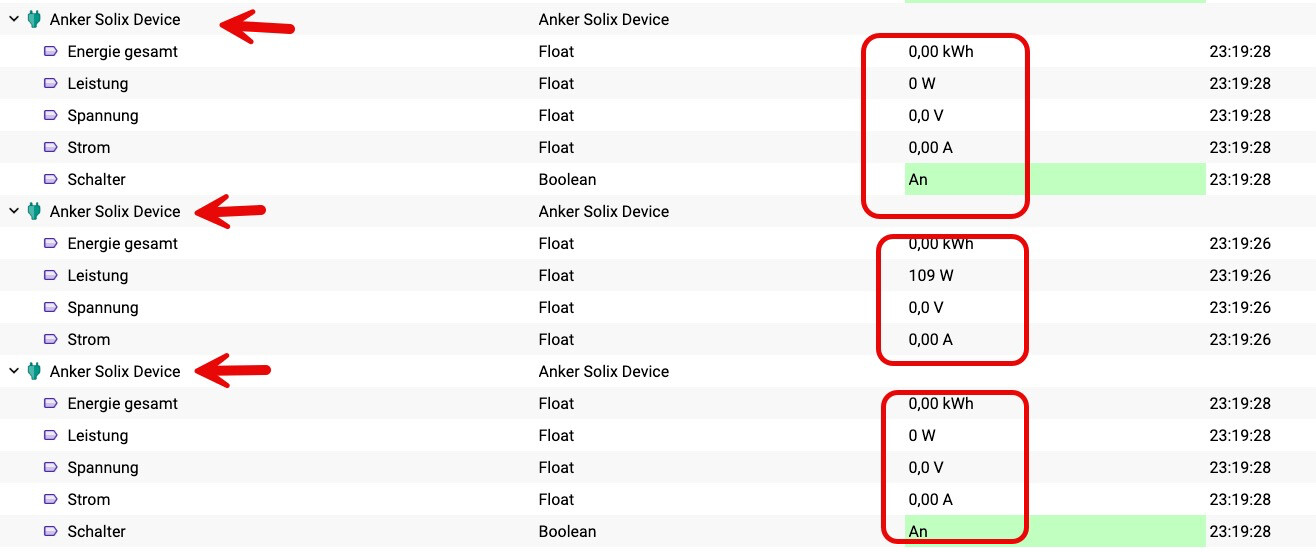Click the plug icon of the bottom Anker Solix Device
The width and height of the screenshot is (1316, 552).
coord(34,371)
